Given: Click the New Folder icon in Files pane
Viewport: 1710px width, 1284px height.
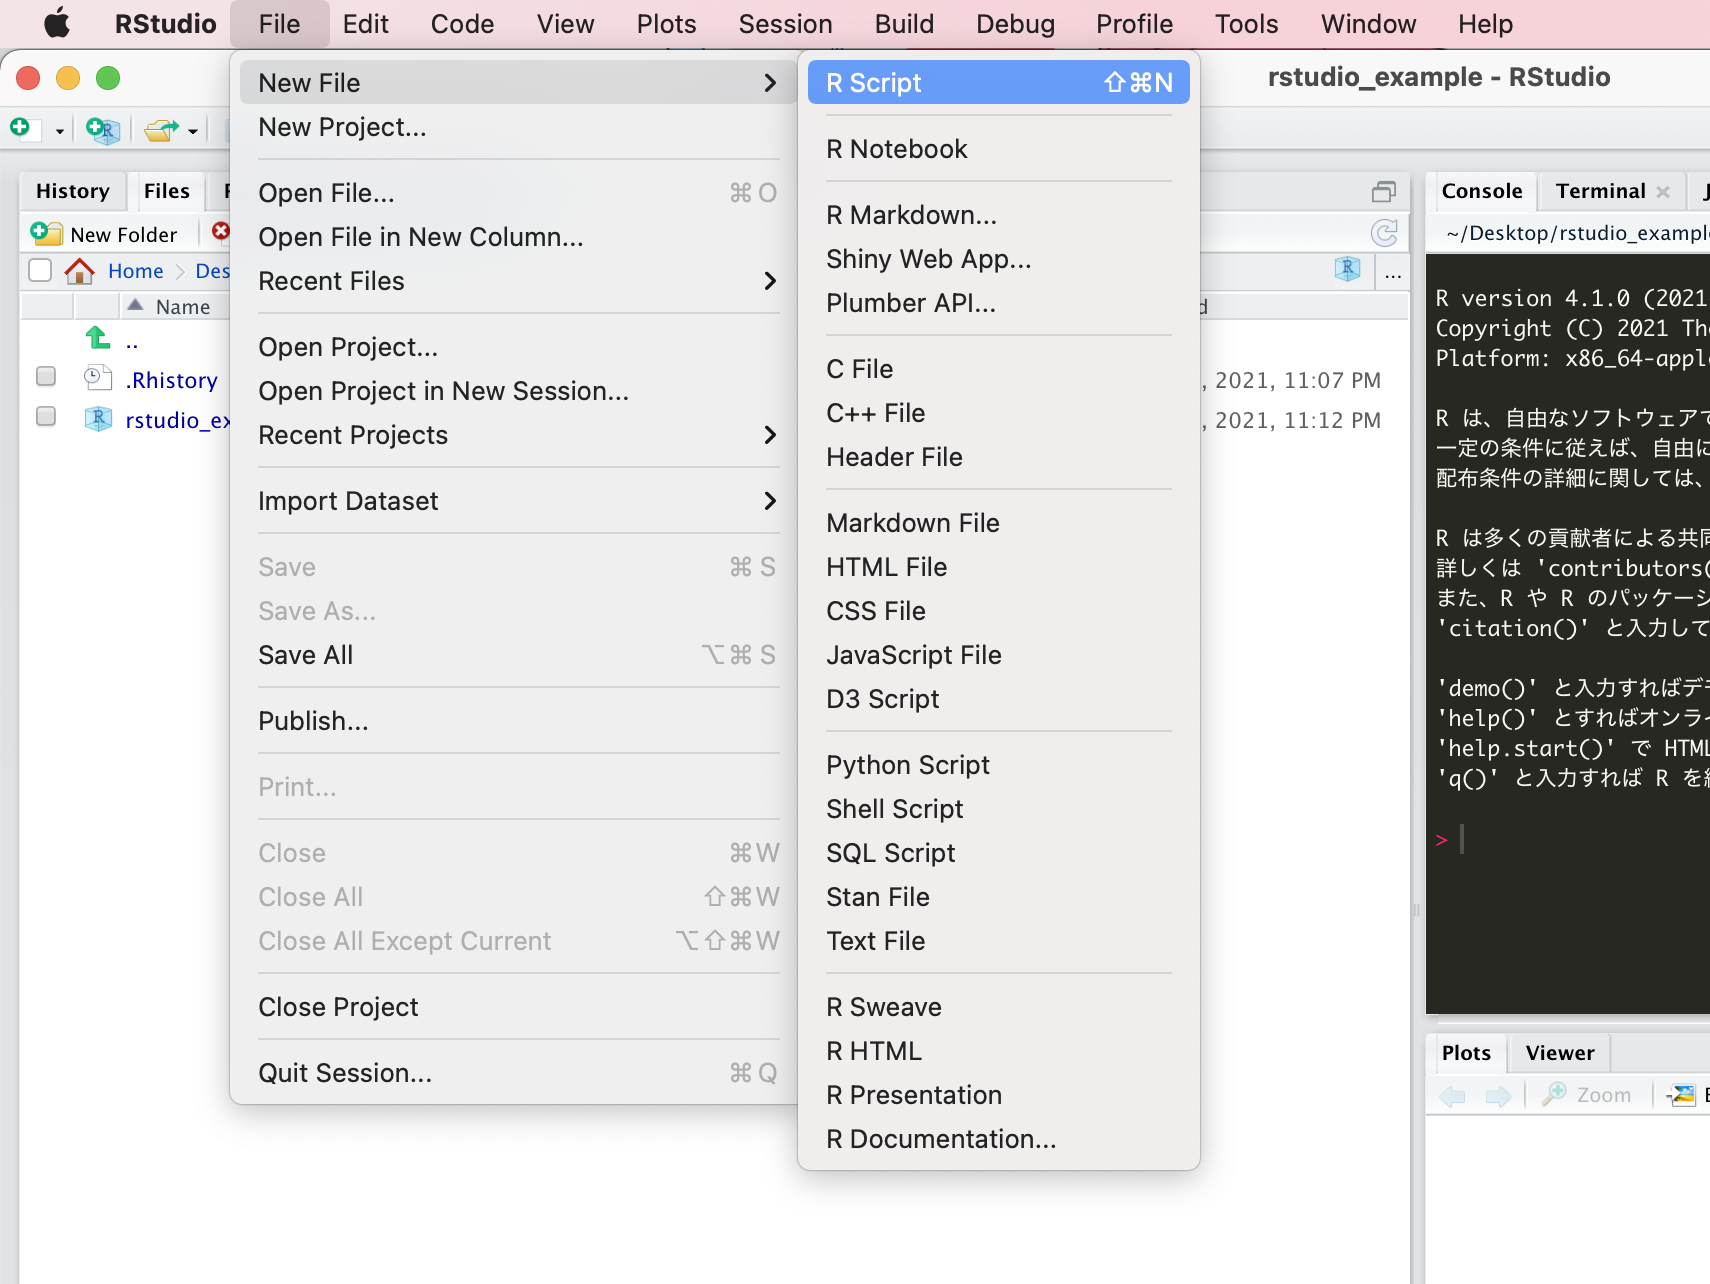Looking at the screenshot, I should coord(46,234).
